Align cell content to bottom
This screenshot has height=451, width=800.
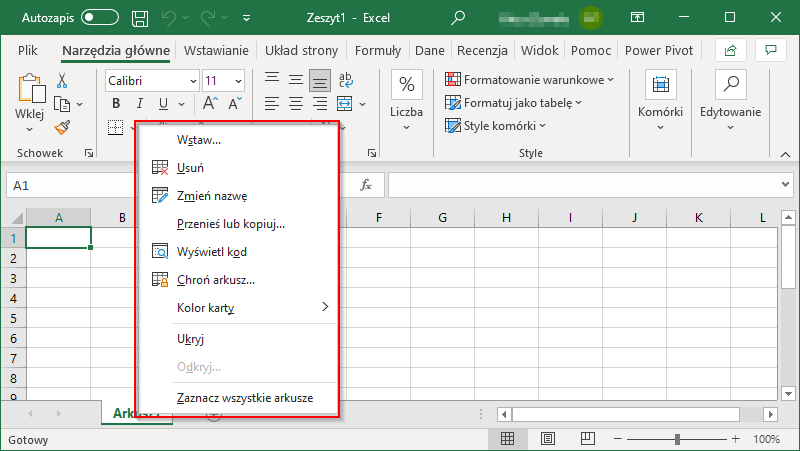320,80
